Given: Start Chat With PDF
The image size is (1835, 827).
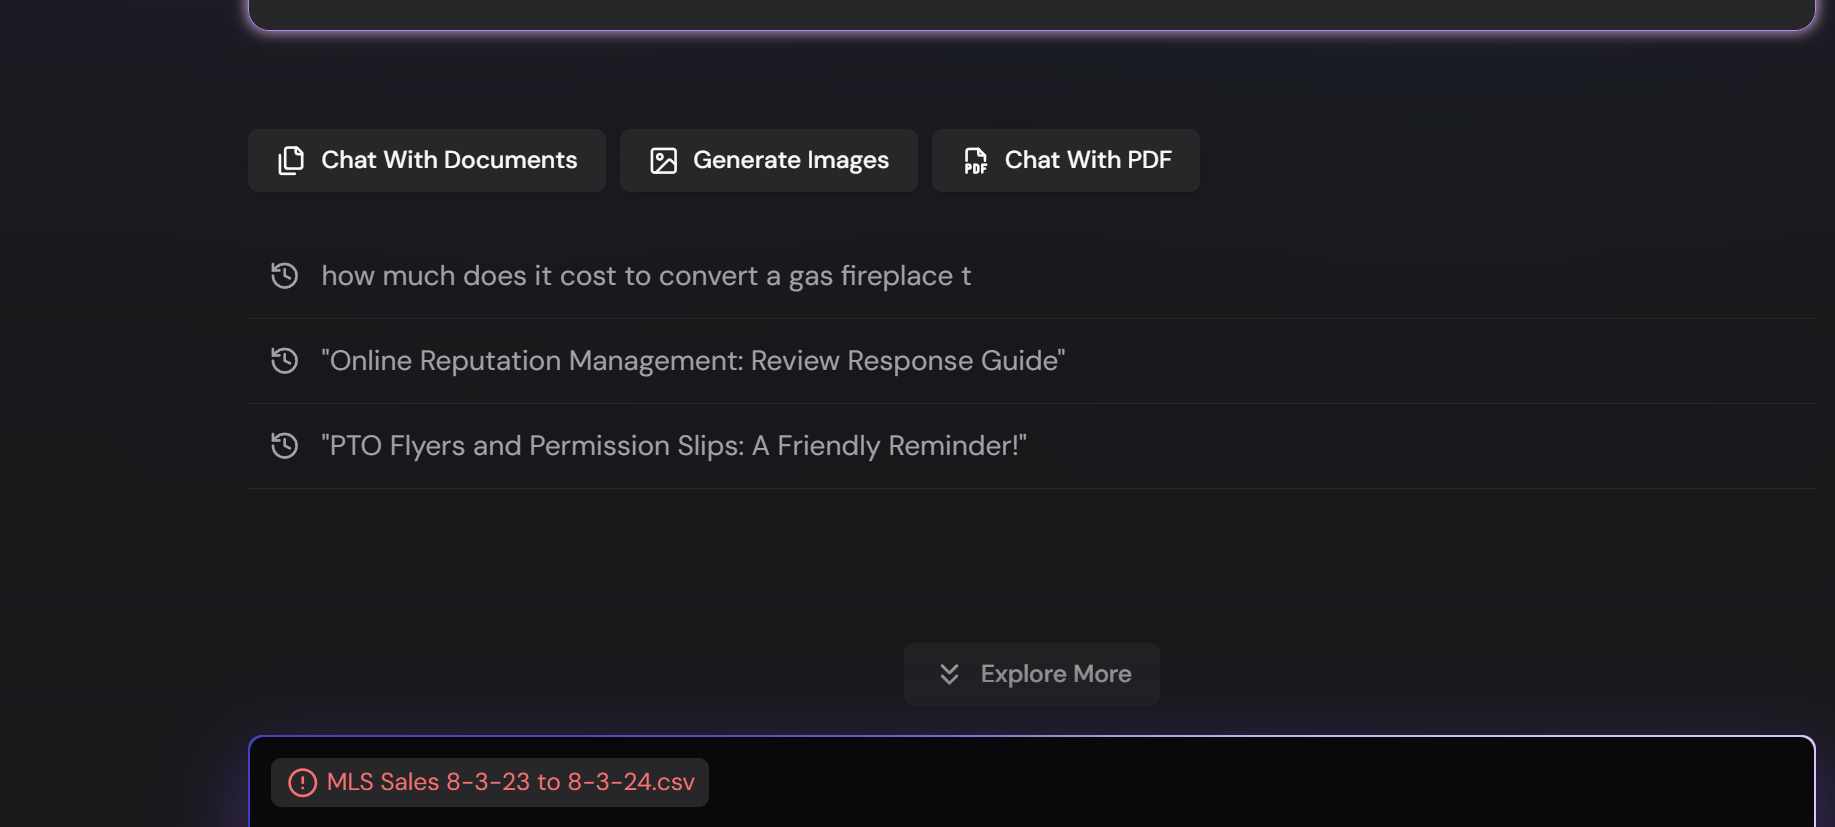Looking at the screenshot, I should [1066, 160].
